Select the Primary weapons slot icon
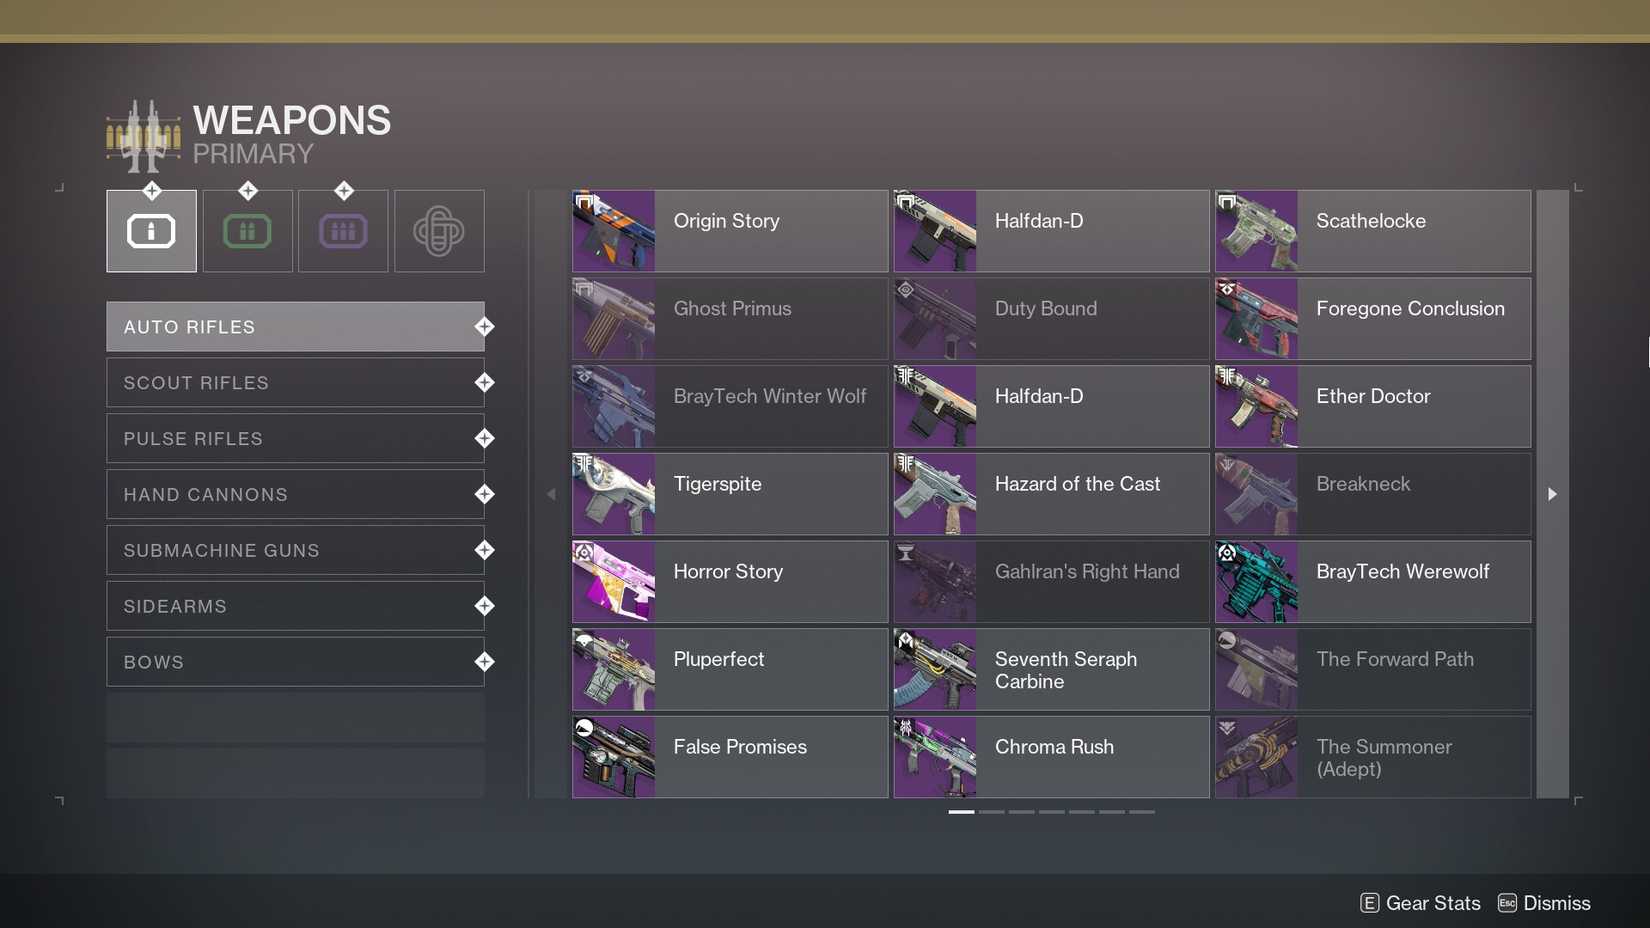The width and height of the screenshot is (1650, 928). coord(151,231)
